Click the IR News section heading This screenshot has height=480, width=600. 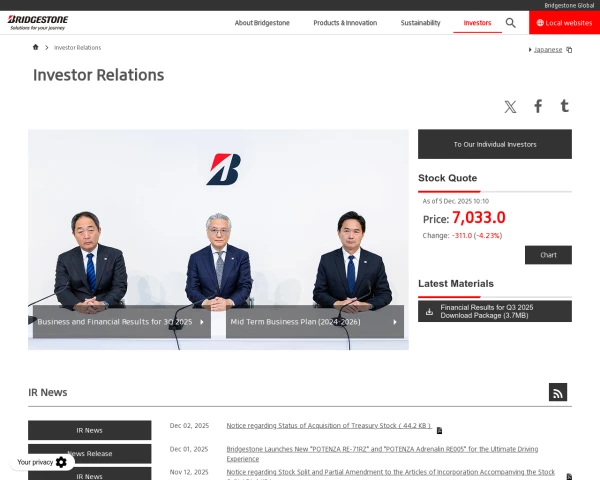point(48,392)
